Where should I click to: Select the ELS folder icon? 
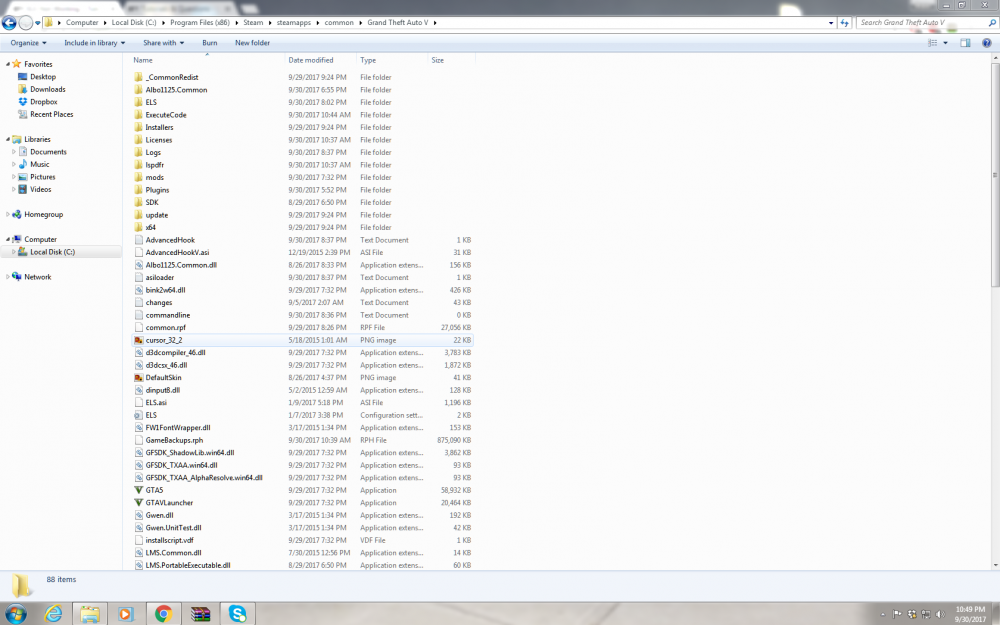coord(138,102)
